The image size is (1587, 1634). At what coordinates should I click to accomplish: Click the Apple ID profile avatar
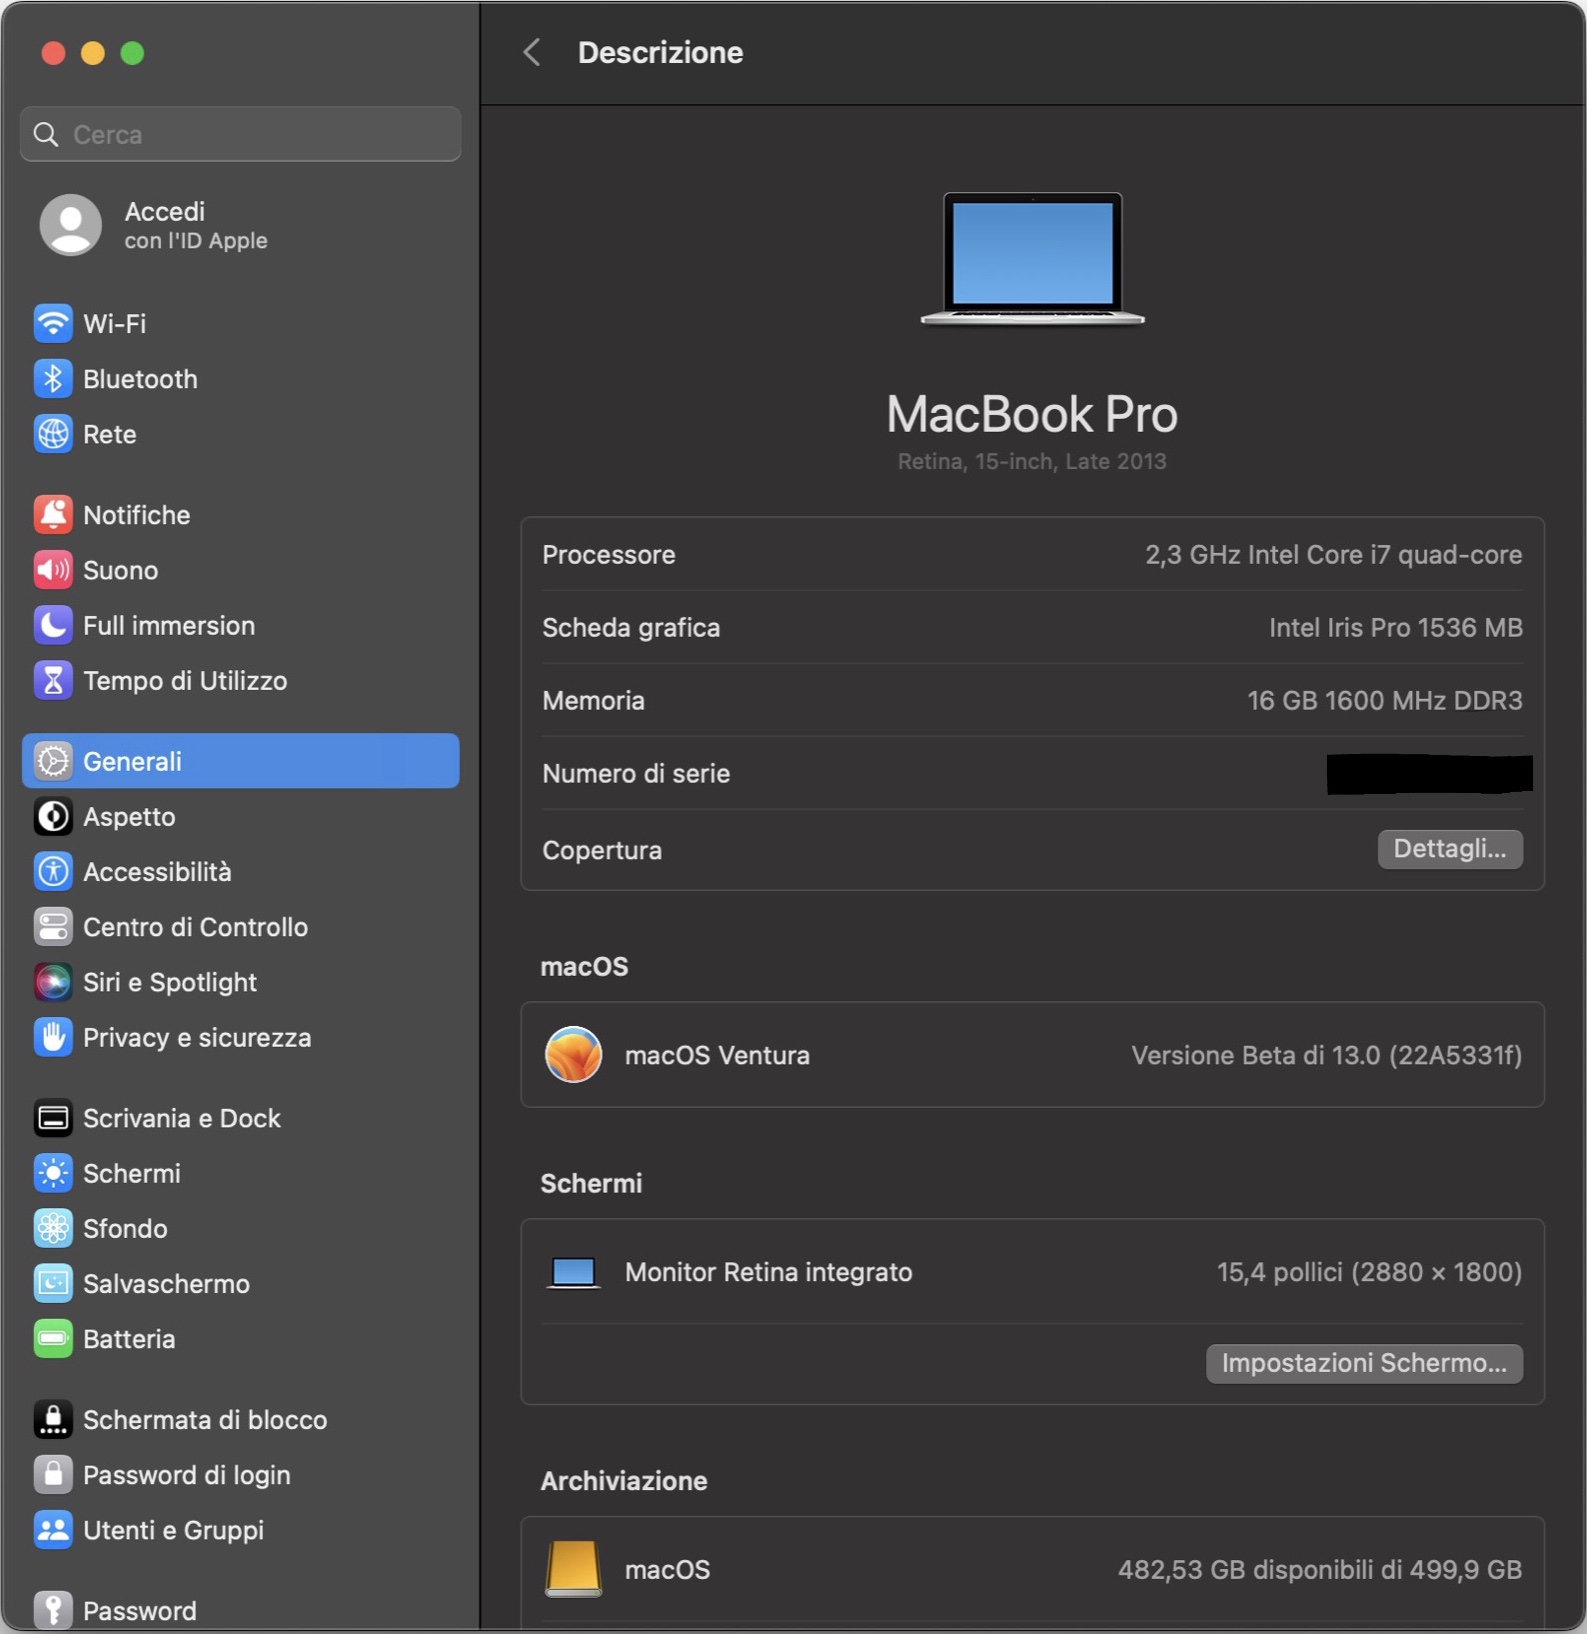(x=70, y=225)
